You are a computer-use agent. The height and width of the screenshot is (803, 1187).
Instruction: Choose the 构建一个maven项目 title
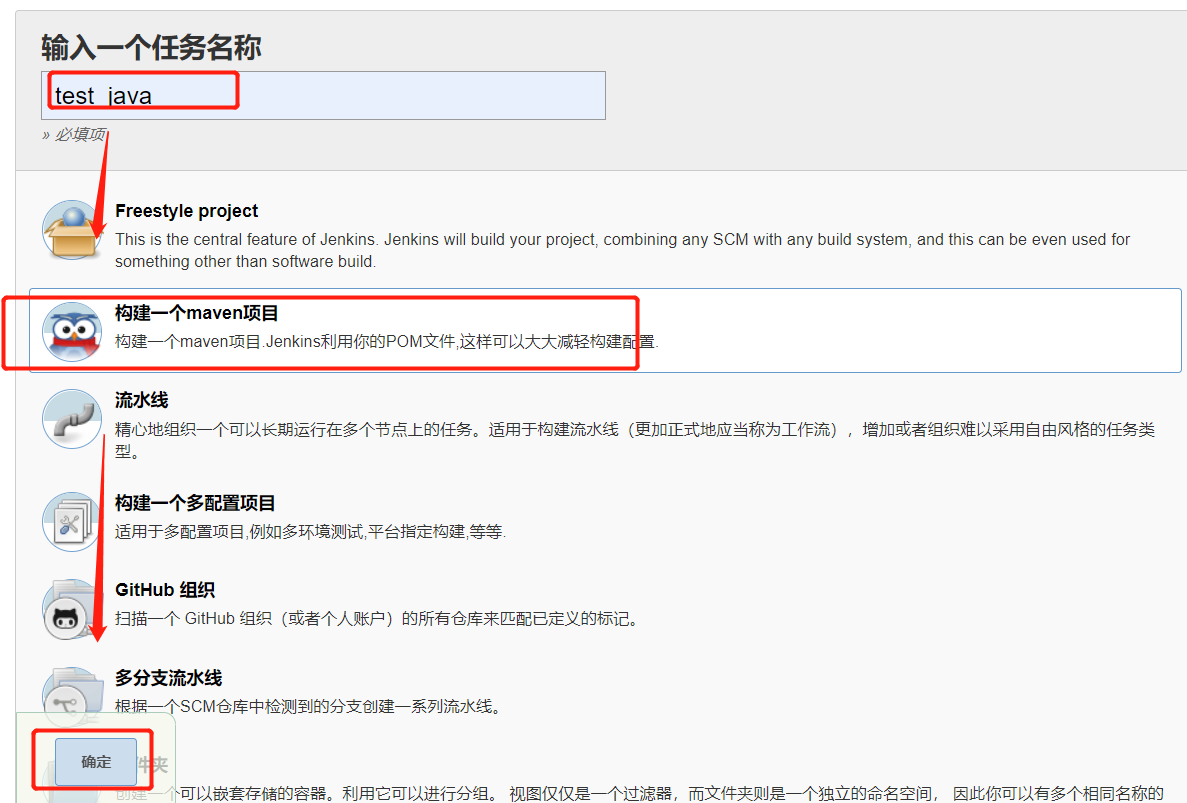coord(197,313)
